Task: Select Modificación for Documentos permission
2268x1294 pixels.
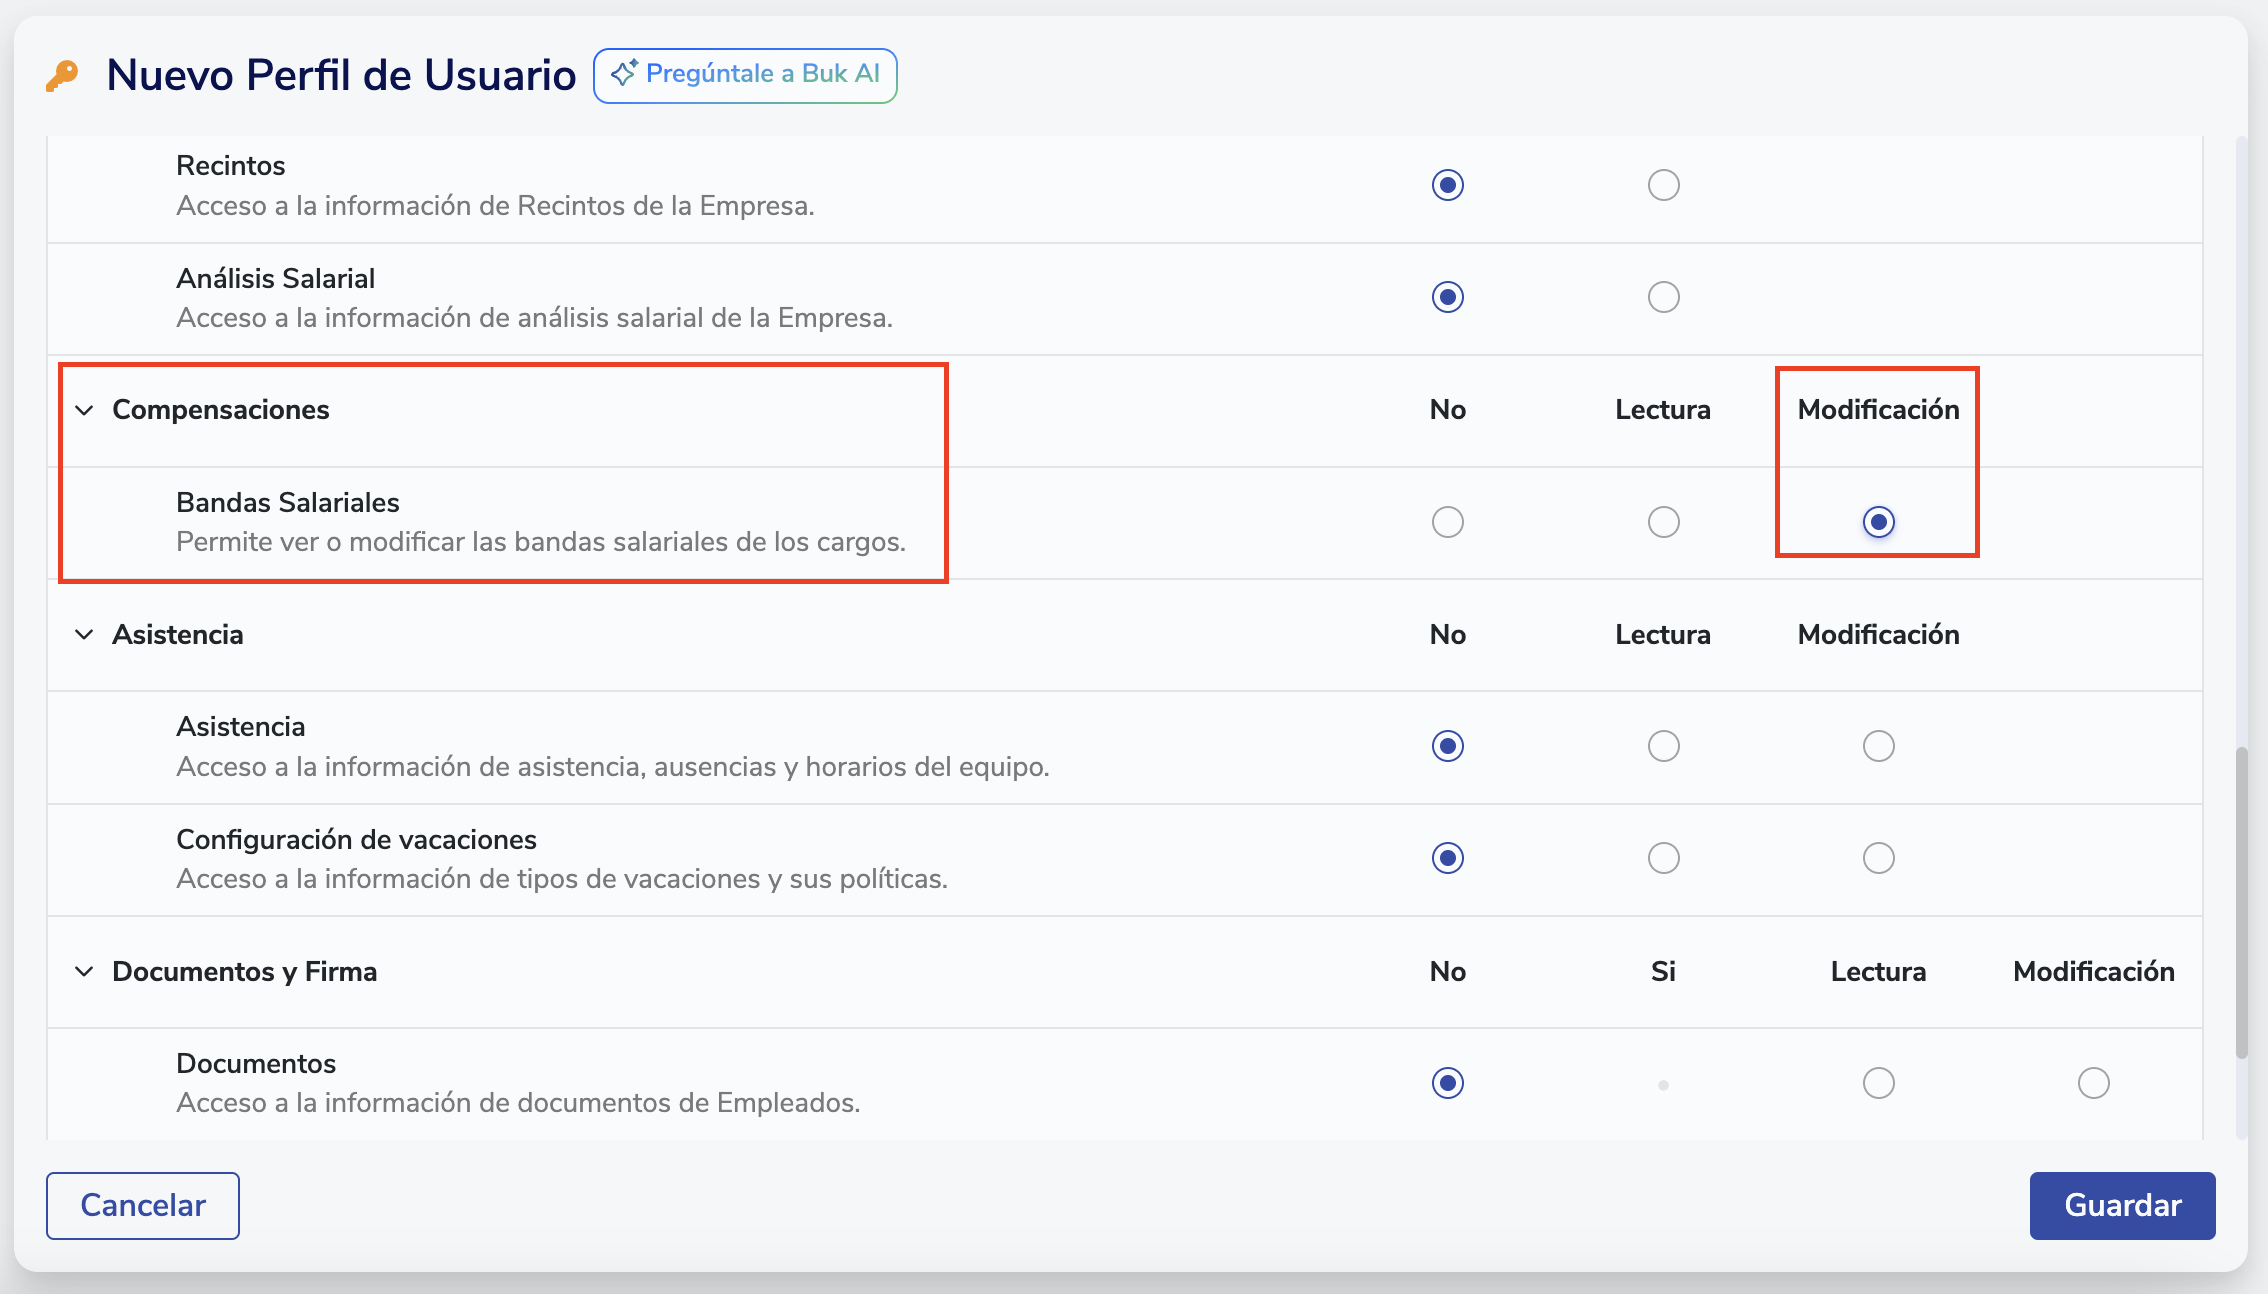Action: 2093,1083
